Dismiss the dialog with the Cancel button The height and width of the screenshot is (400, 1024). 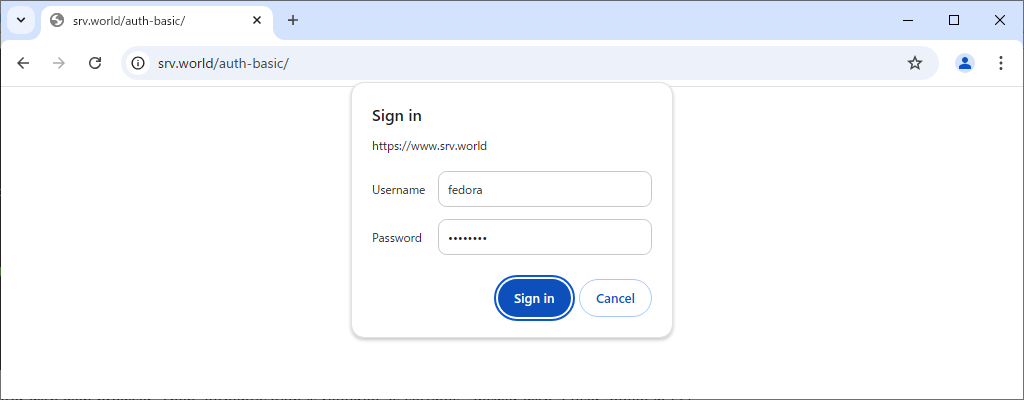(x=615, y=299)
